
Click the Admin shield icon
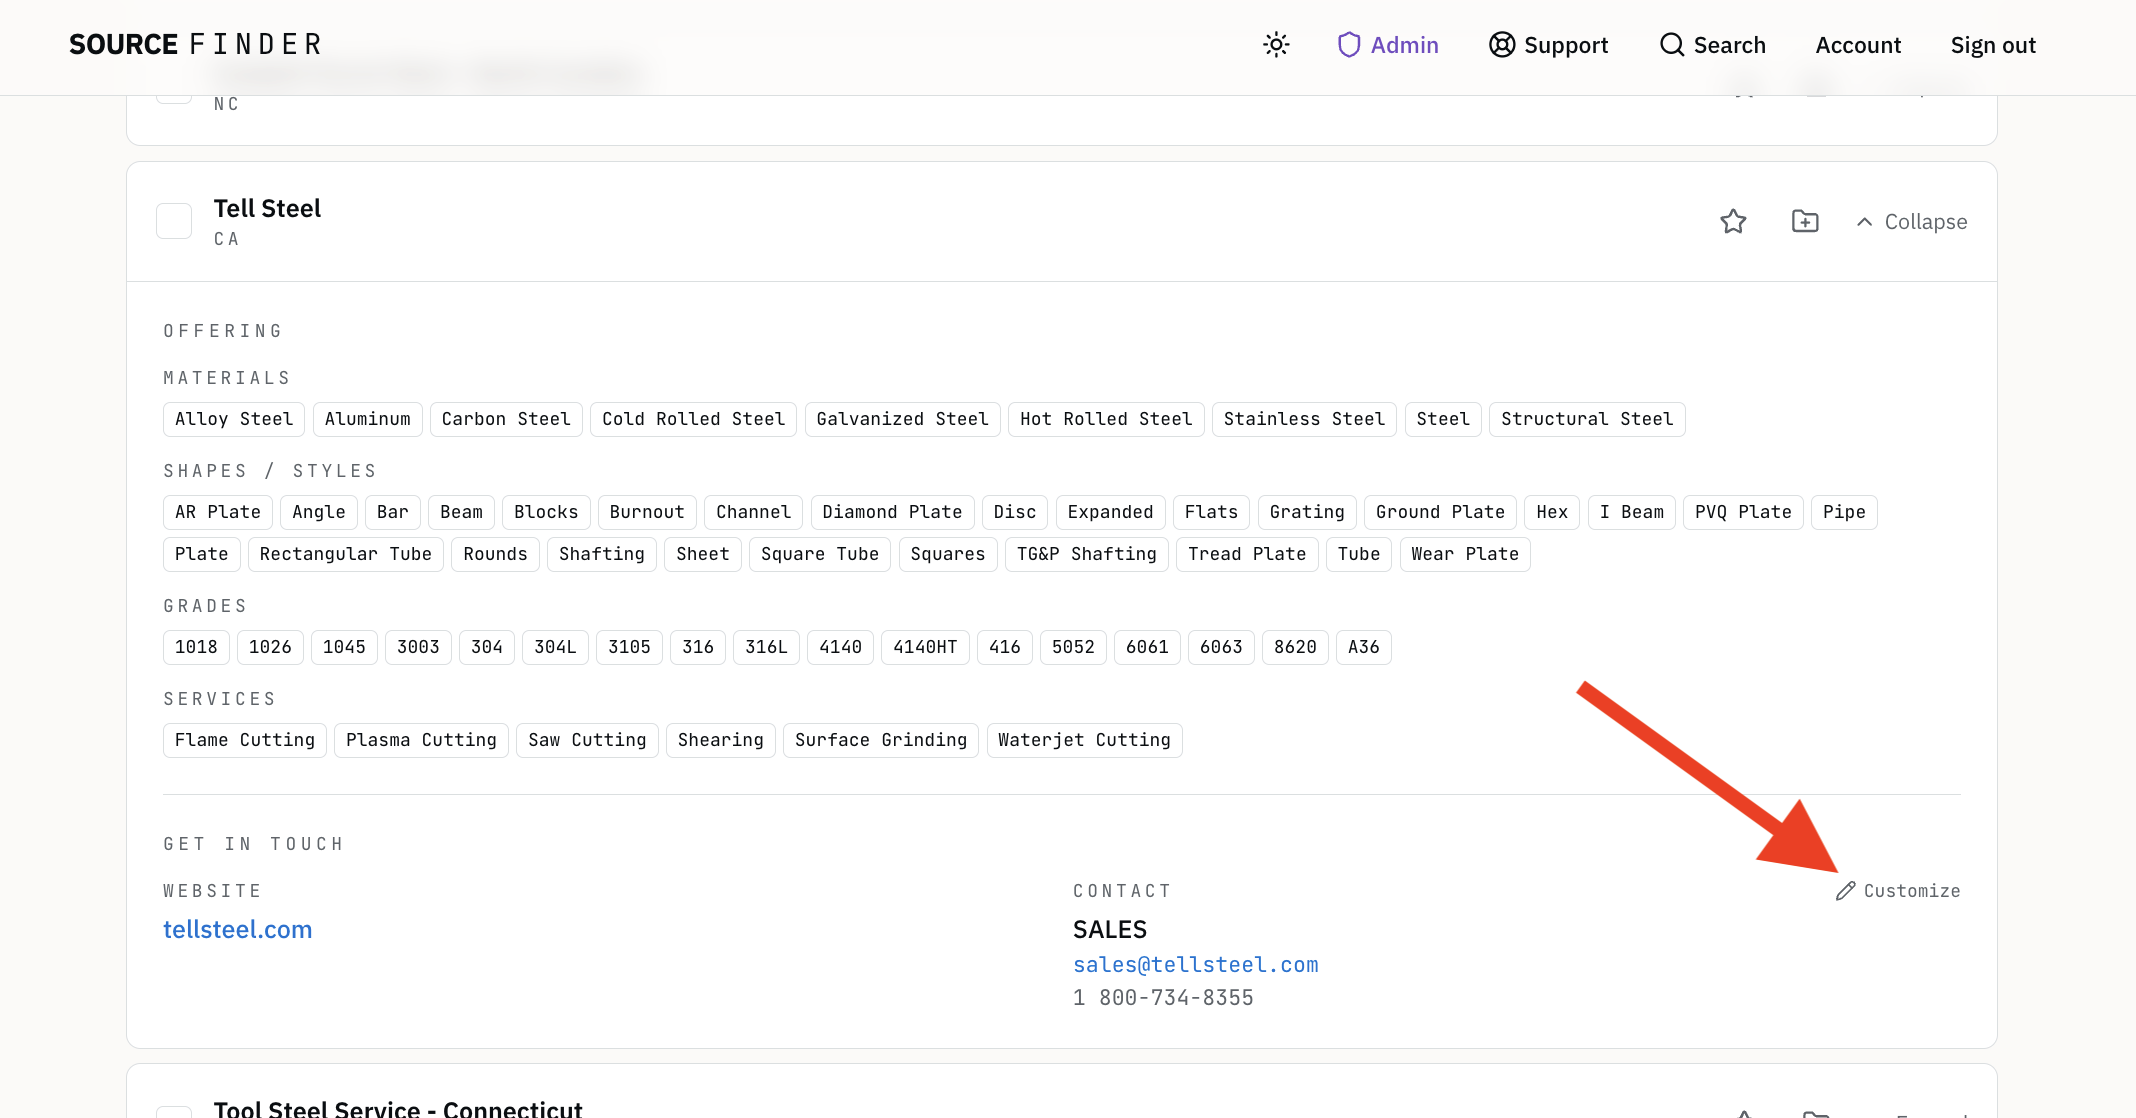[x=1349, y=45]
